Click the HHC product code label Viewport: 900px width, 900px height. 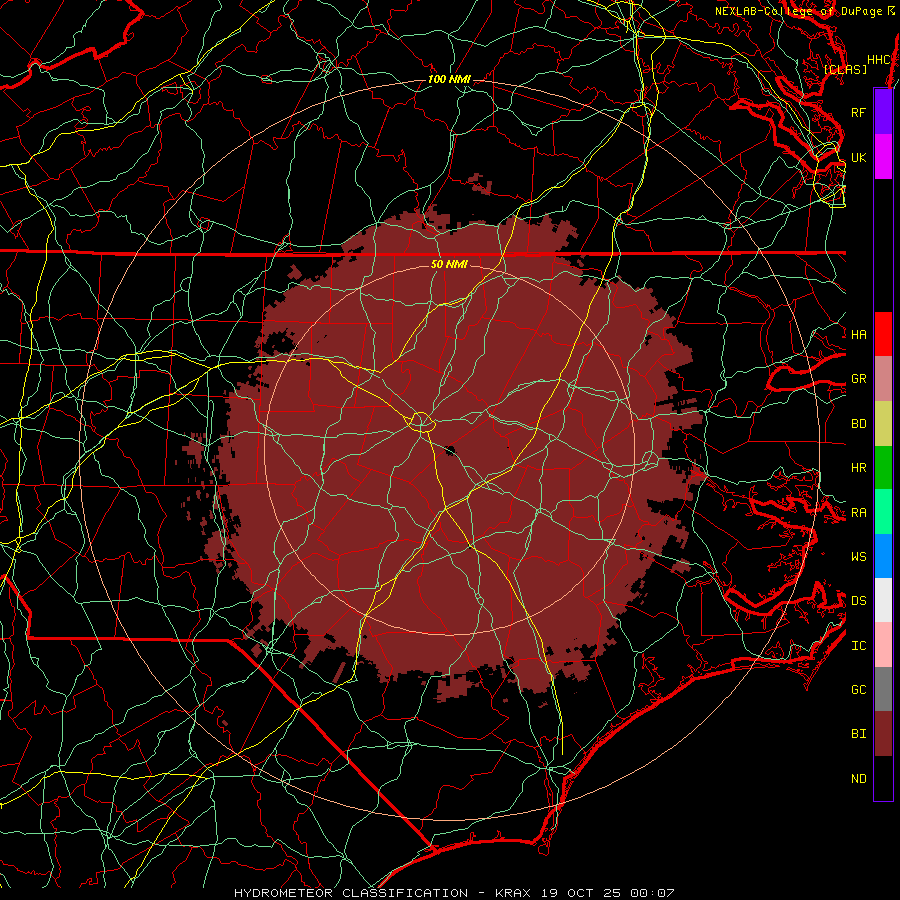pos(878,60)
